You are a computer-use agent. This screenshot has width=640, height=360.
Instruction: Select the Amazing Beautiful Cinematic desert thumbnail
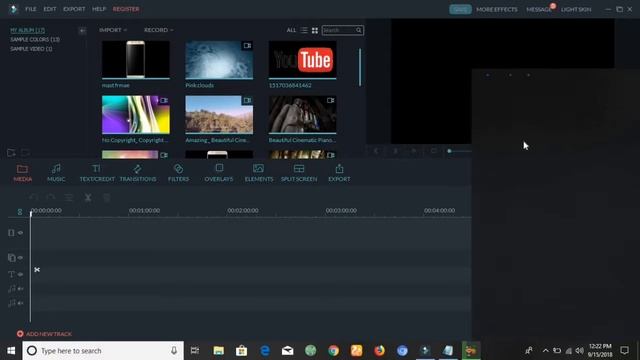(x=219, y=115)
